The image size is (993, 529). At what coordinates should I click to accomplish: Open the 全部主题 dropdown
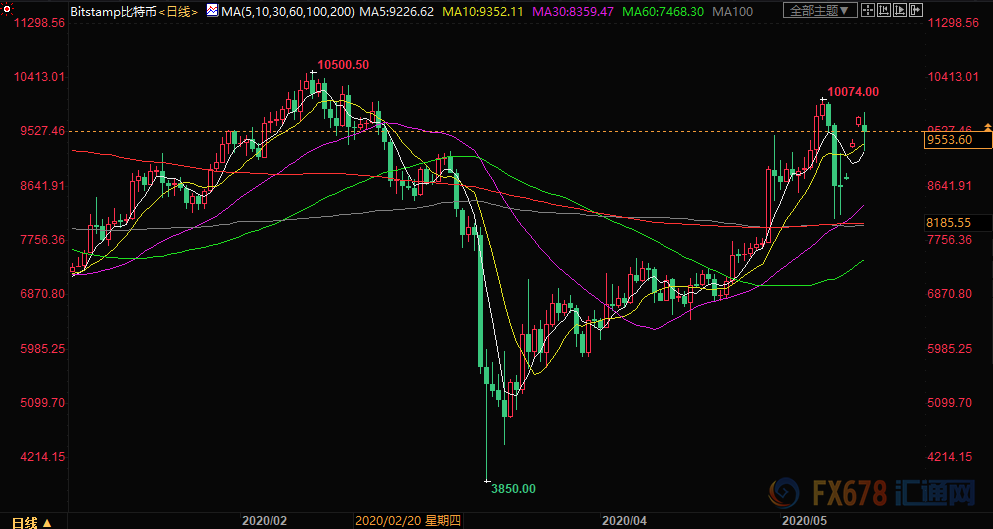tap(820, 10)
